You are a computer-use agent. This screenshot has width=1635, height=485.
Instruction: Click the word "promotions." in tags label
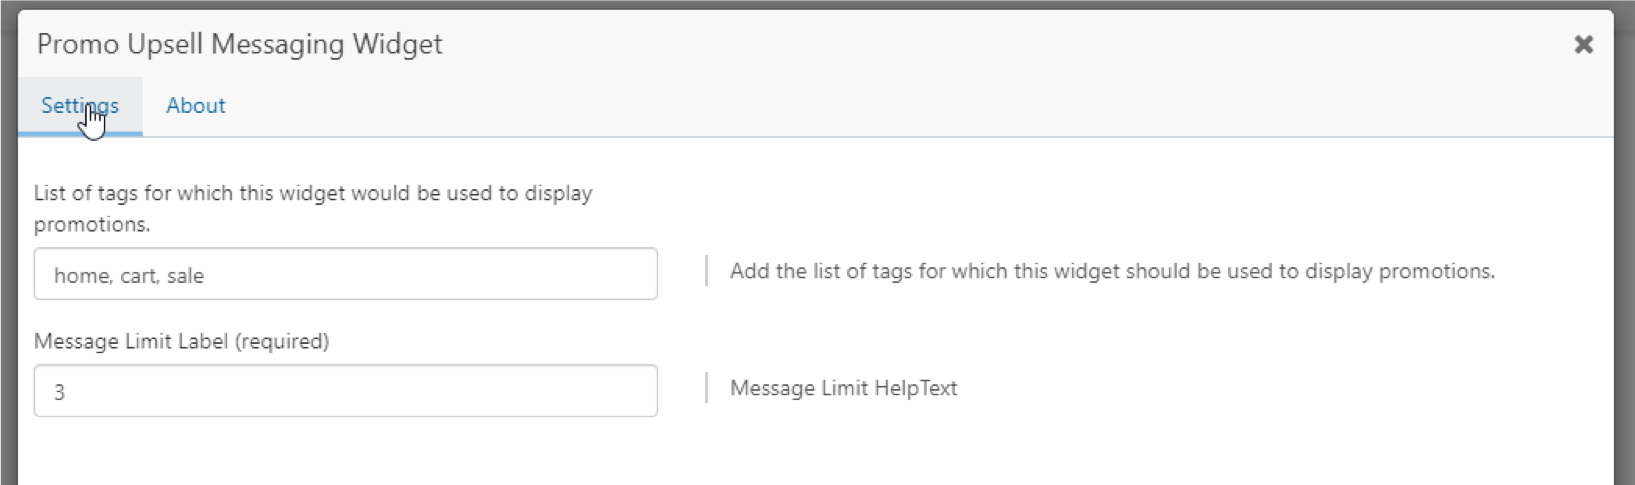tap(92, 224)
